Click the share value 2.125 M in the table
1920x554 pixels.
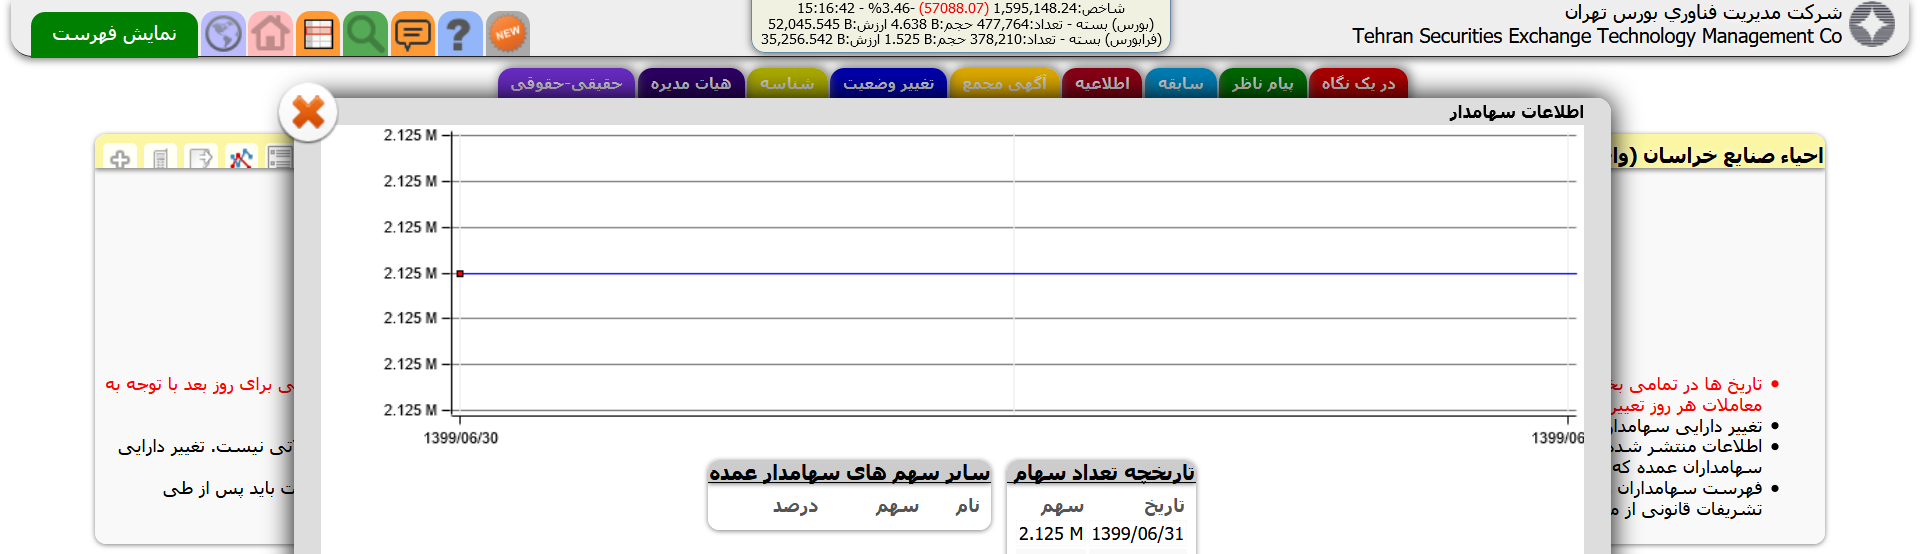click(1050, 534)
